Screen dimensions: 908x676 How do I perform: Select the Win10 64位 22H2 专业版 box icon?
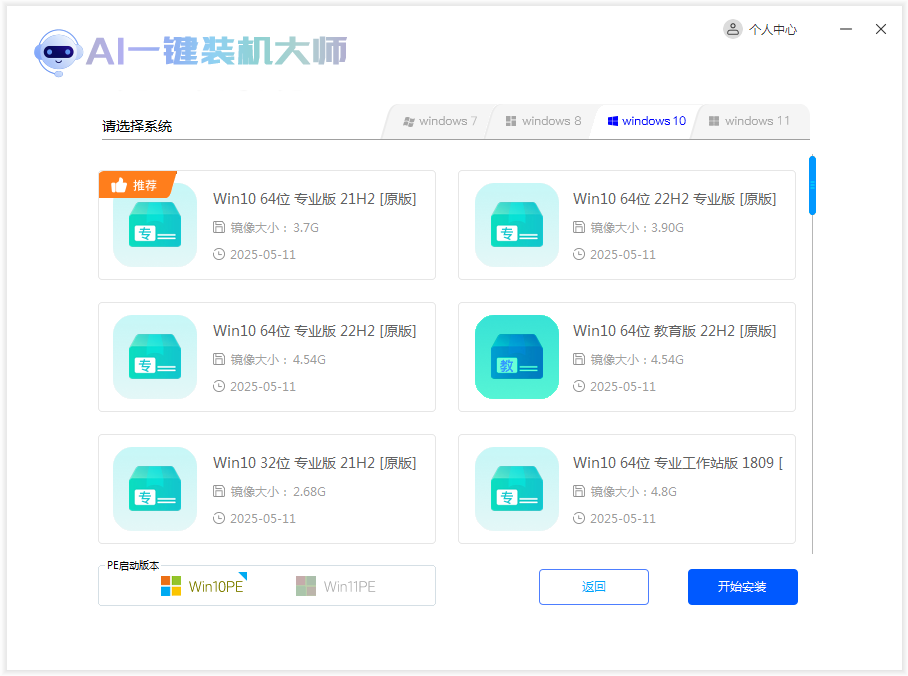pyautogui.click(x=517, y=225)
